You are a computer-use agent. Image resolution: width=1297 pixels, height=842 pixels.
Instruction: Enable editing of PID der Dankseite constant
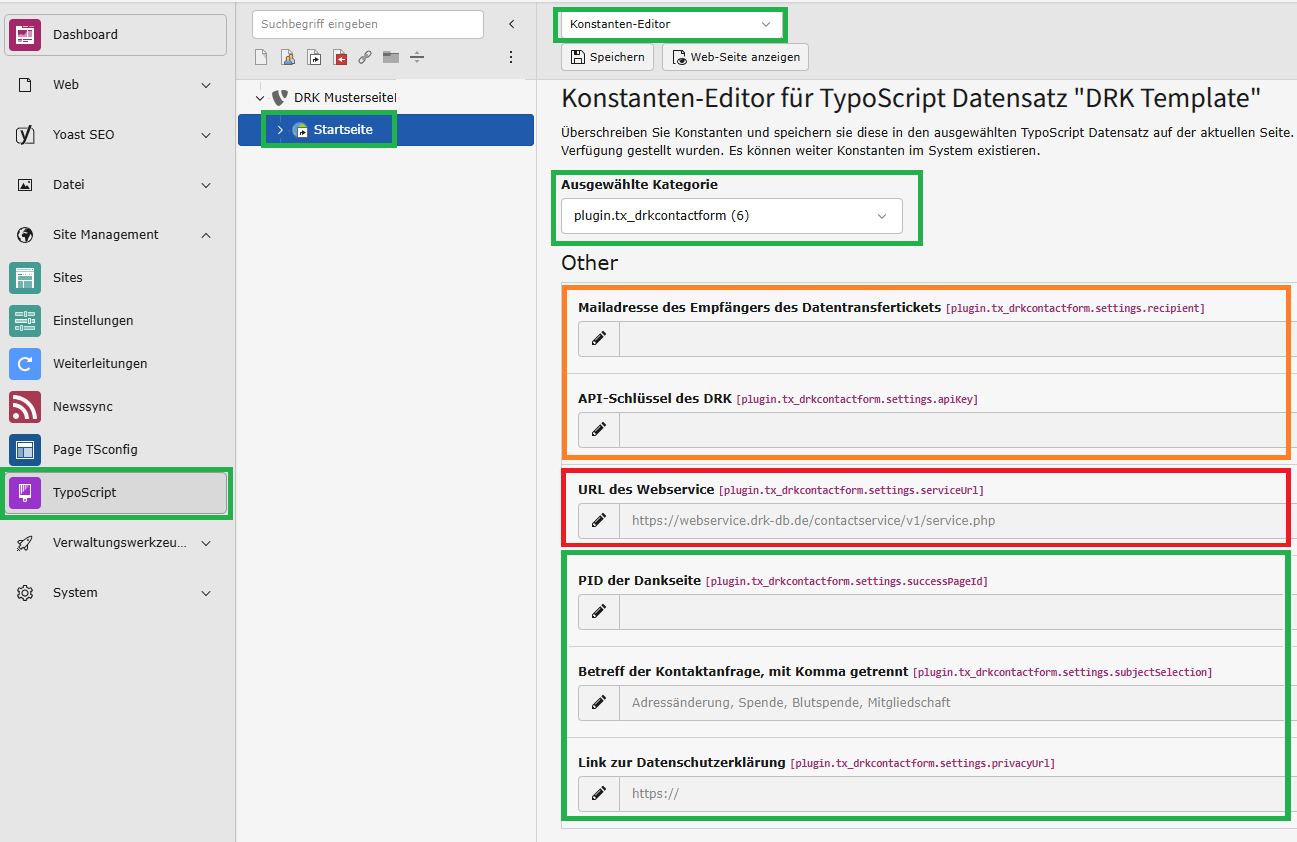(x=598, y=611)
